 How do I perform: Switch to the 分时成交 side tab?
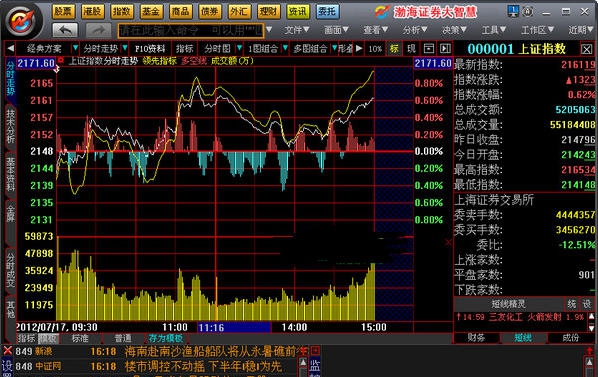click(11, 270)
